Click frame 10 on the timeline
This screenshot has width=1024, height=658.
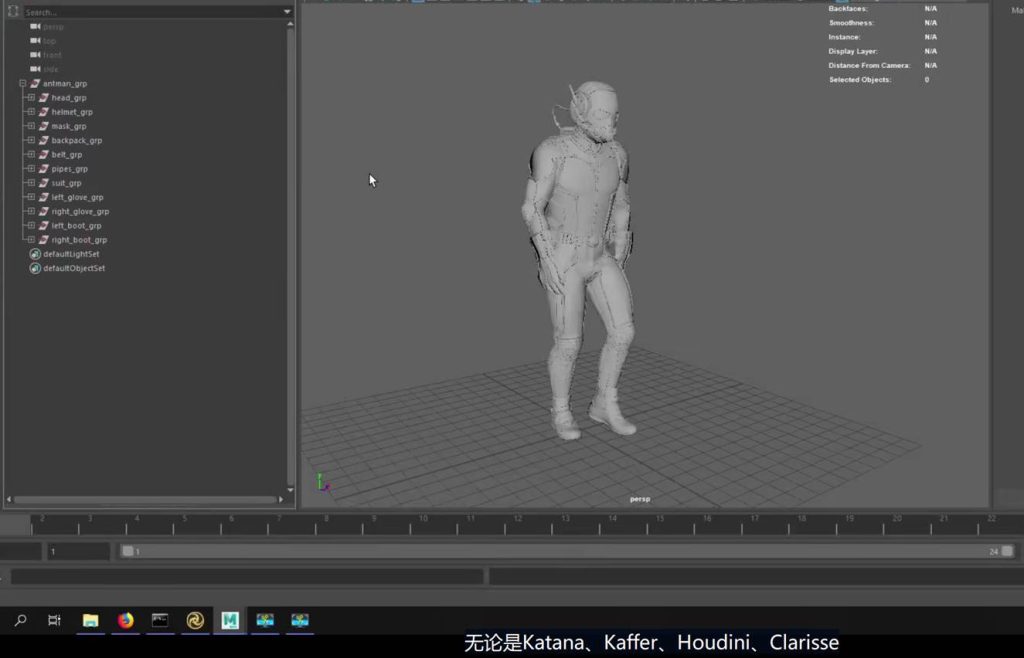tap(423, 522)
